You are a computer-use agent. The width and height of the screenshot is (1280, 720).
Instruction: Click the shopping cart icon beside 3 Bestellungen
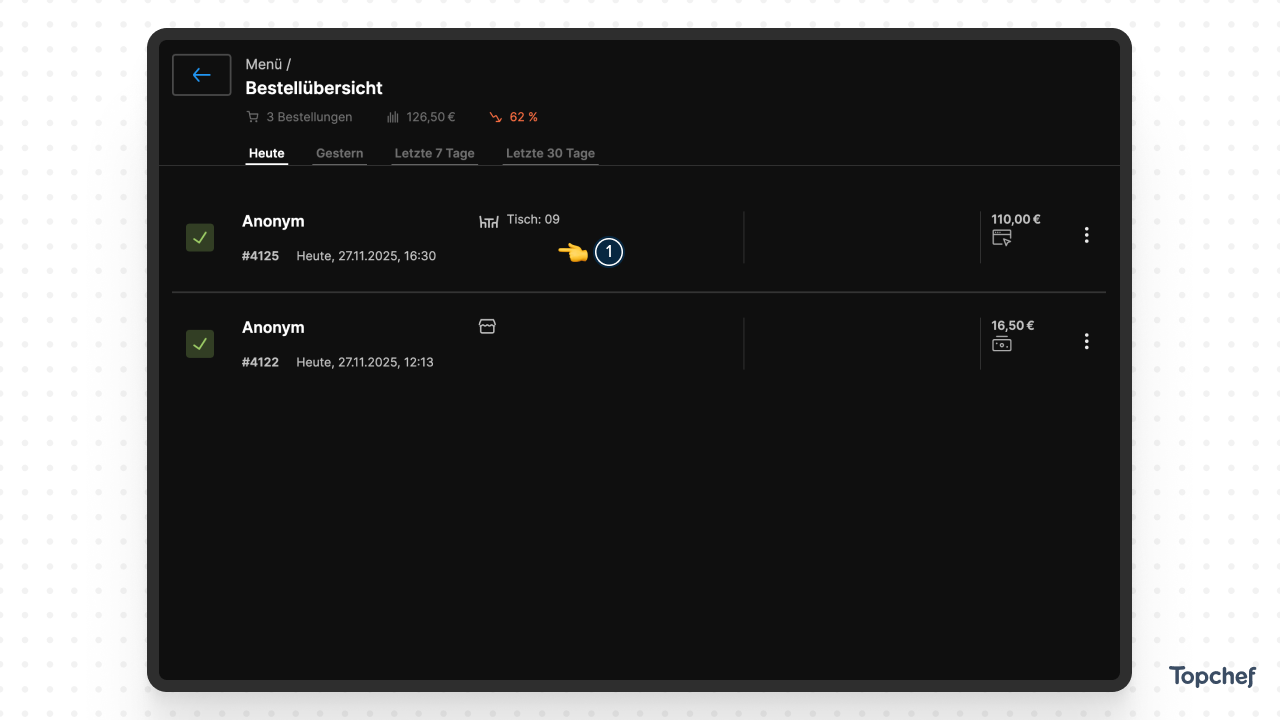tap(252, 117)
